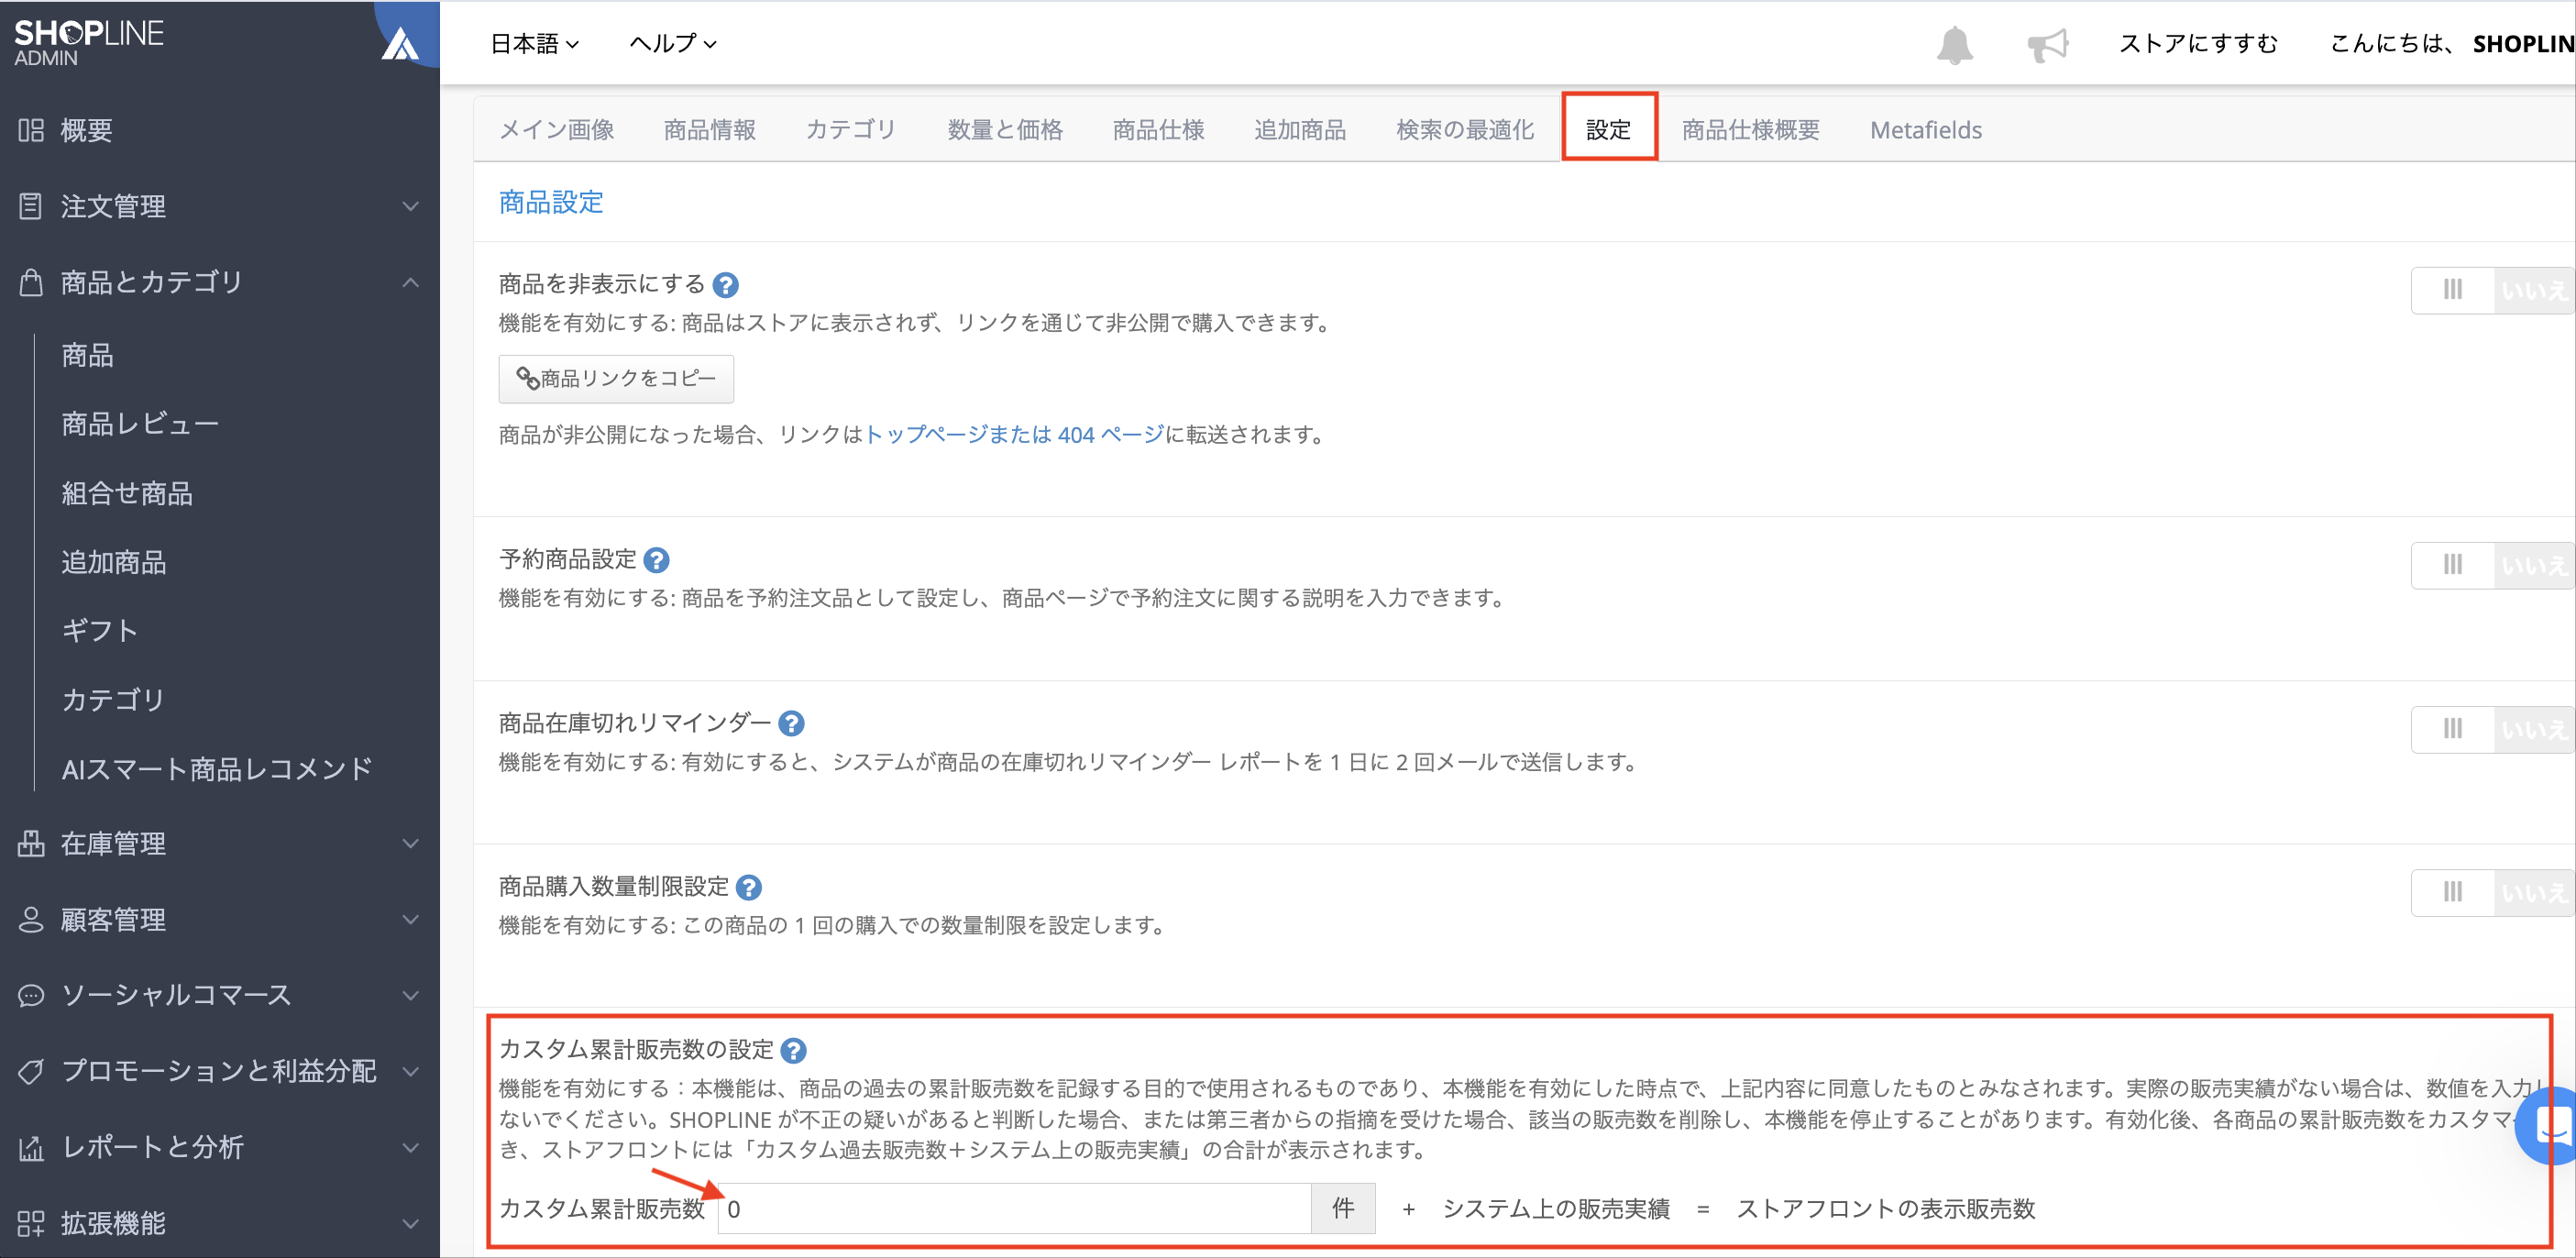2576x1258 pixels.
Task: Click the 商品とカテゴリ shopping bag icon
Action: [31, 282]
